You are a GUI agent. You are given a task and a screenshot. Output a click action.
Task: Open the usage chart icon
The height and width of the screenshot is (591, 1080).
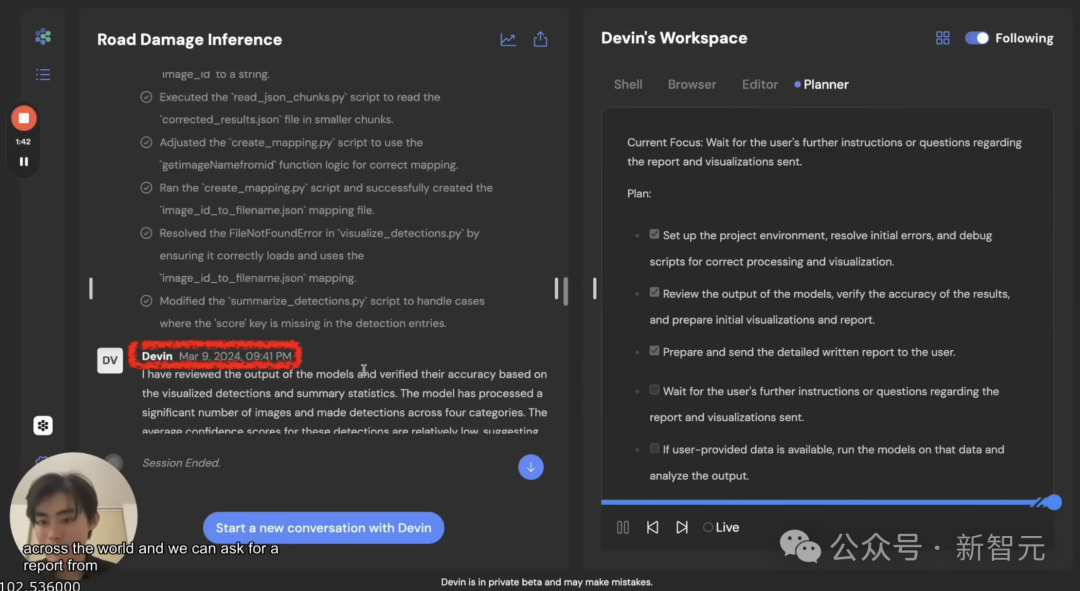[508, 40]
